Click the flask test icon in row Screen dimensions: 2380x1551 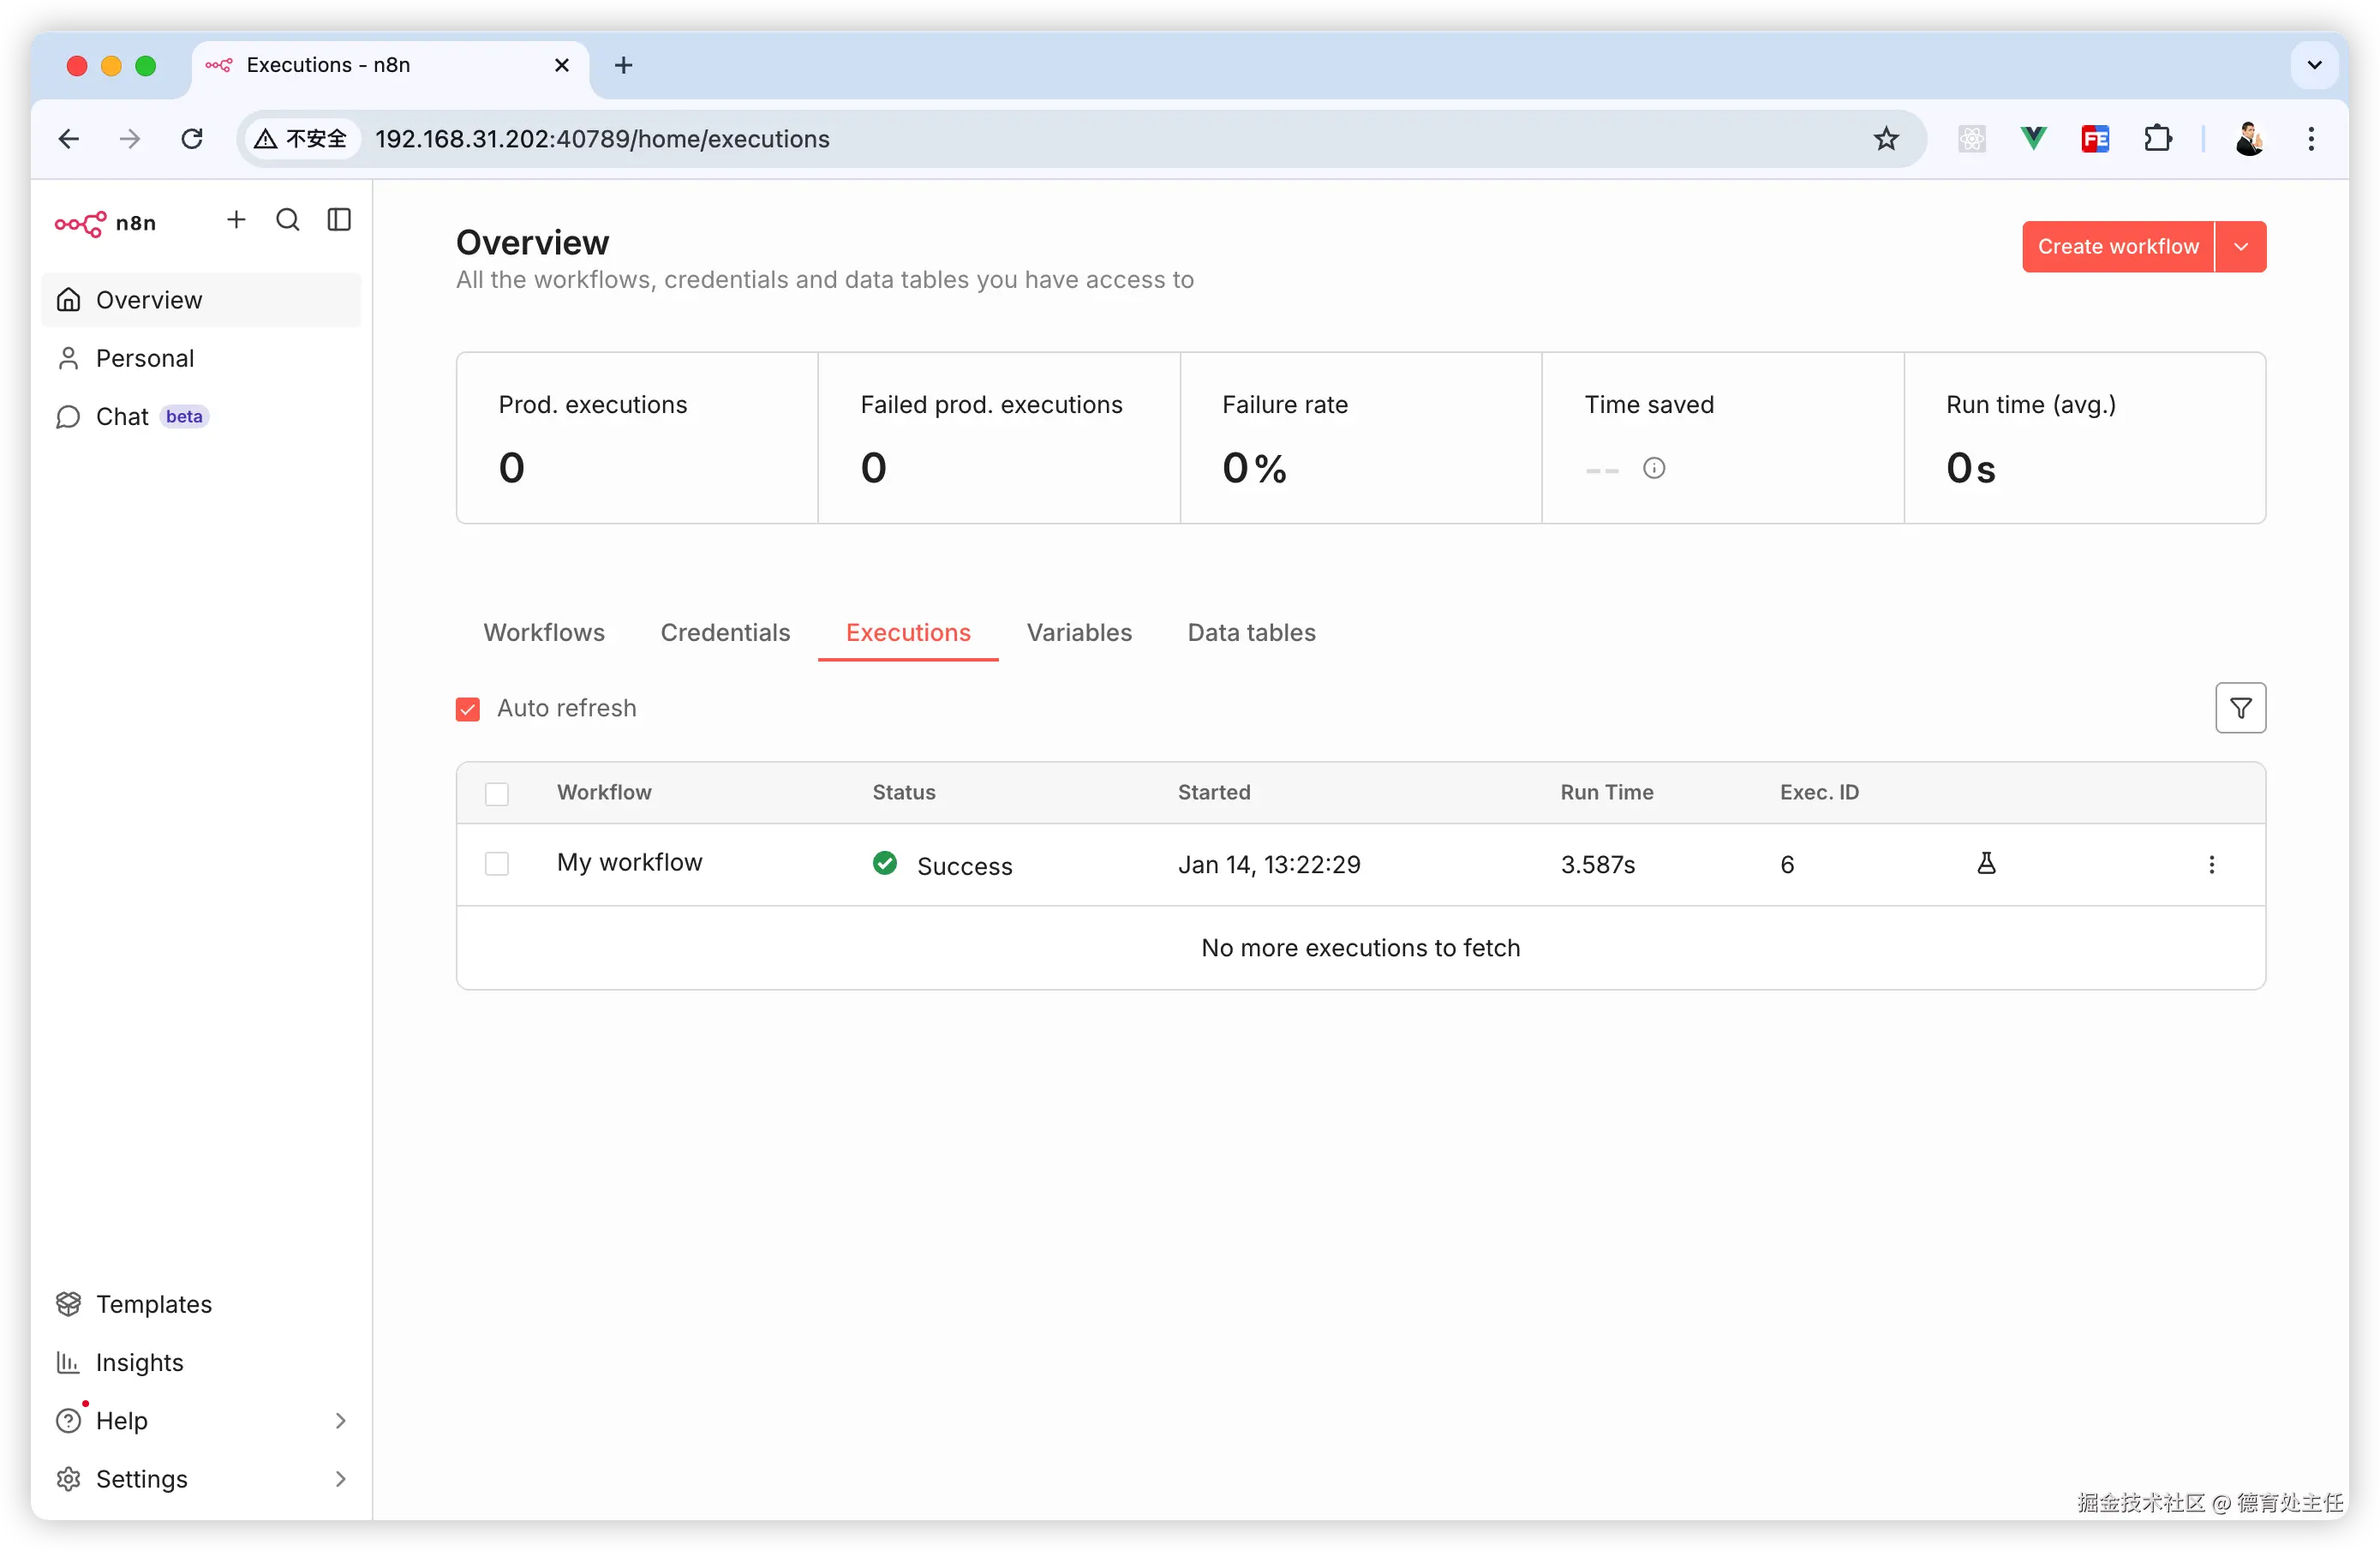point(1986,863)
